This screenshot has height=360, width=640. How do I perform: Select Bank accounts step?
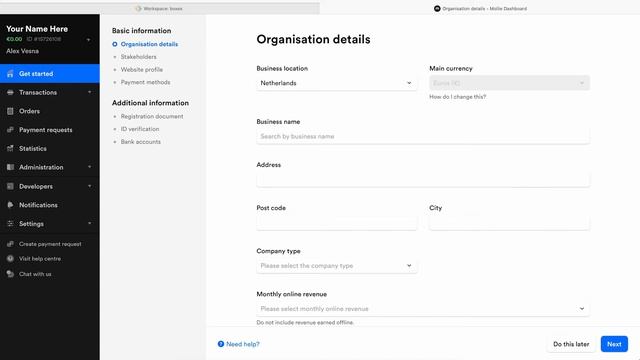[140, 142]
